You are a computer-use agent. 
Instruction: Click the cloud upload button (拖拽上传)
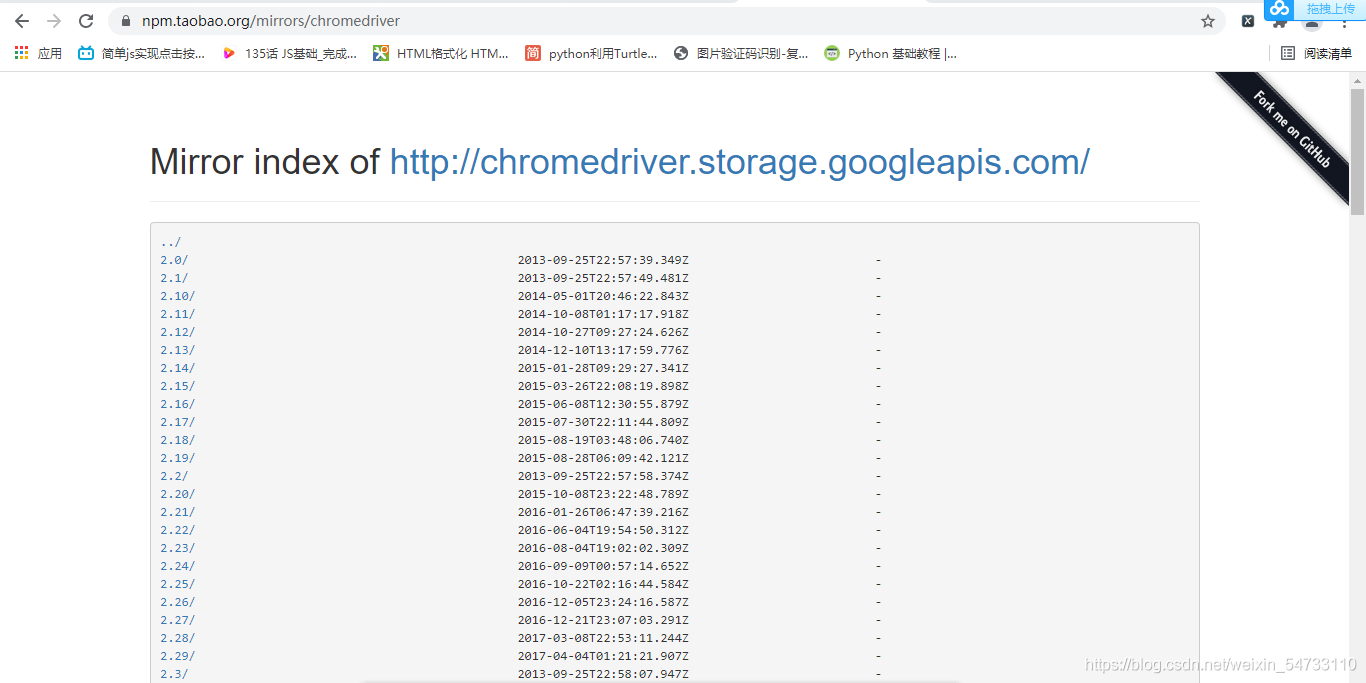pos(1316,9)
